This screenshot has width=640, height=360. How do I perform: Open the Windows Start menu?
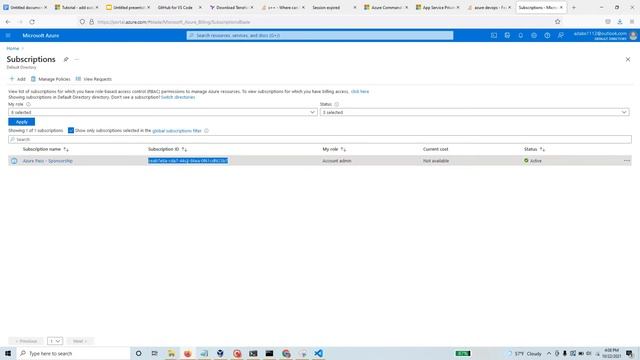pyautogui.click(x=8, y=353)
